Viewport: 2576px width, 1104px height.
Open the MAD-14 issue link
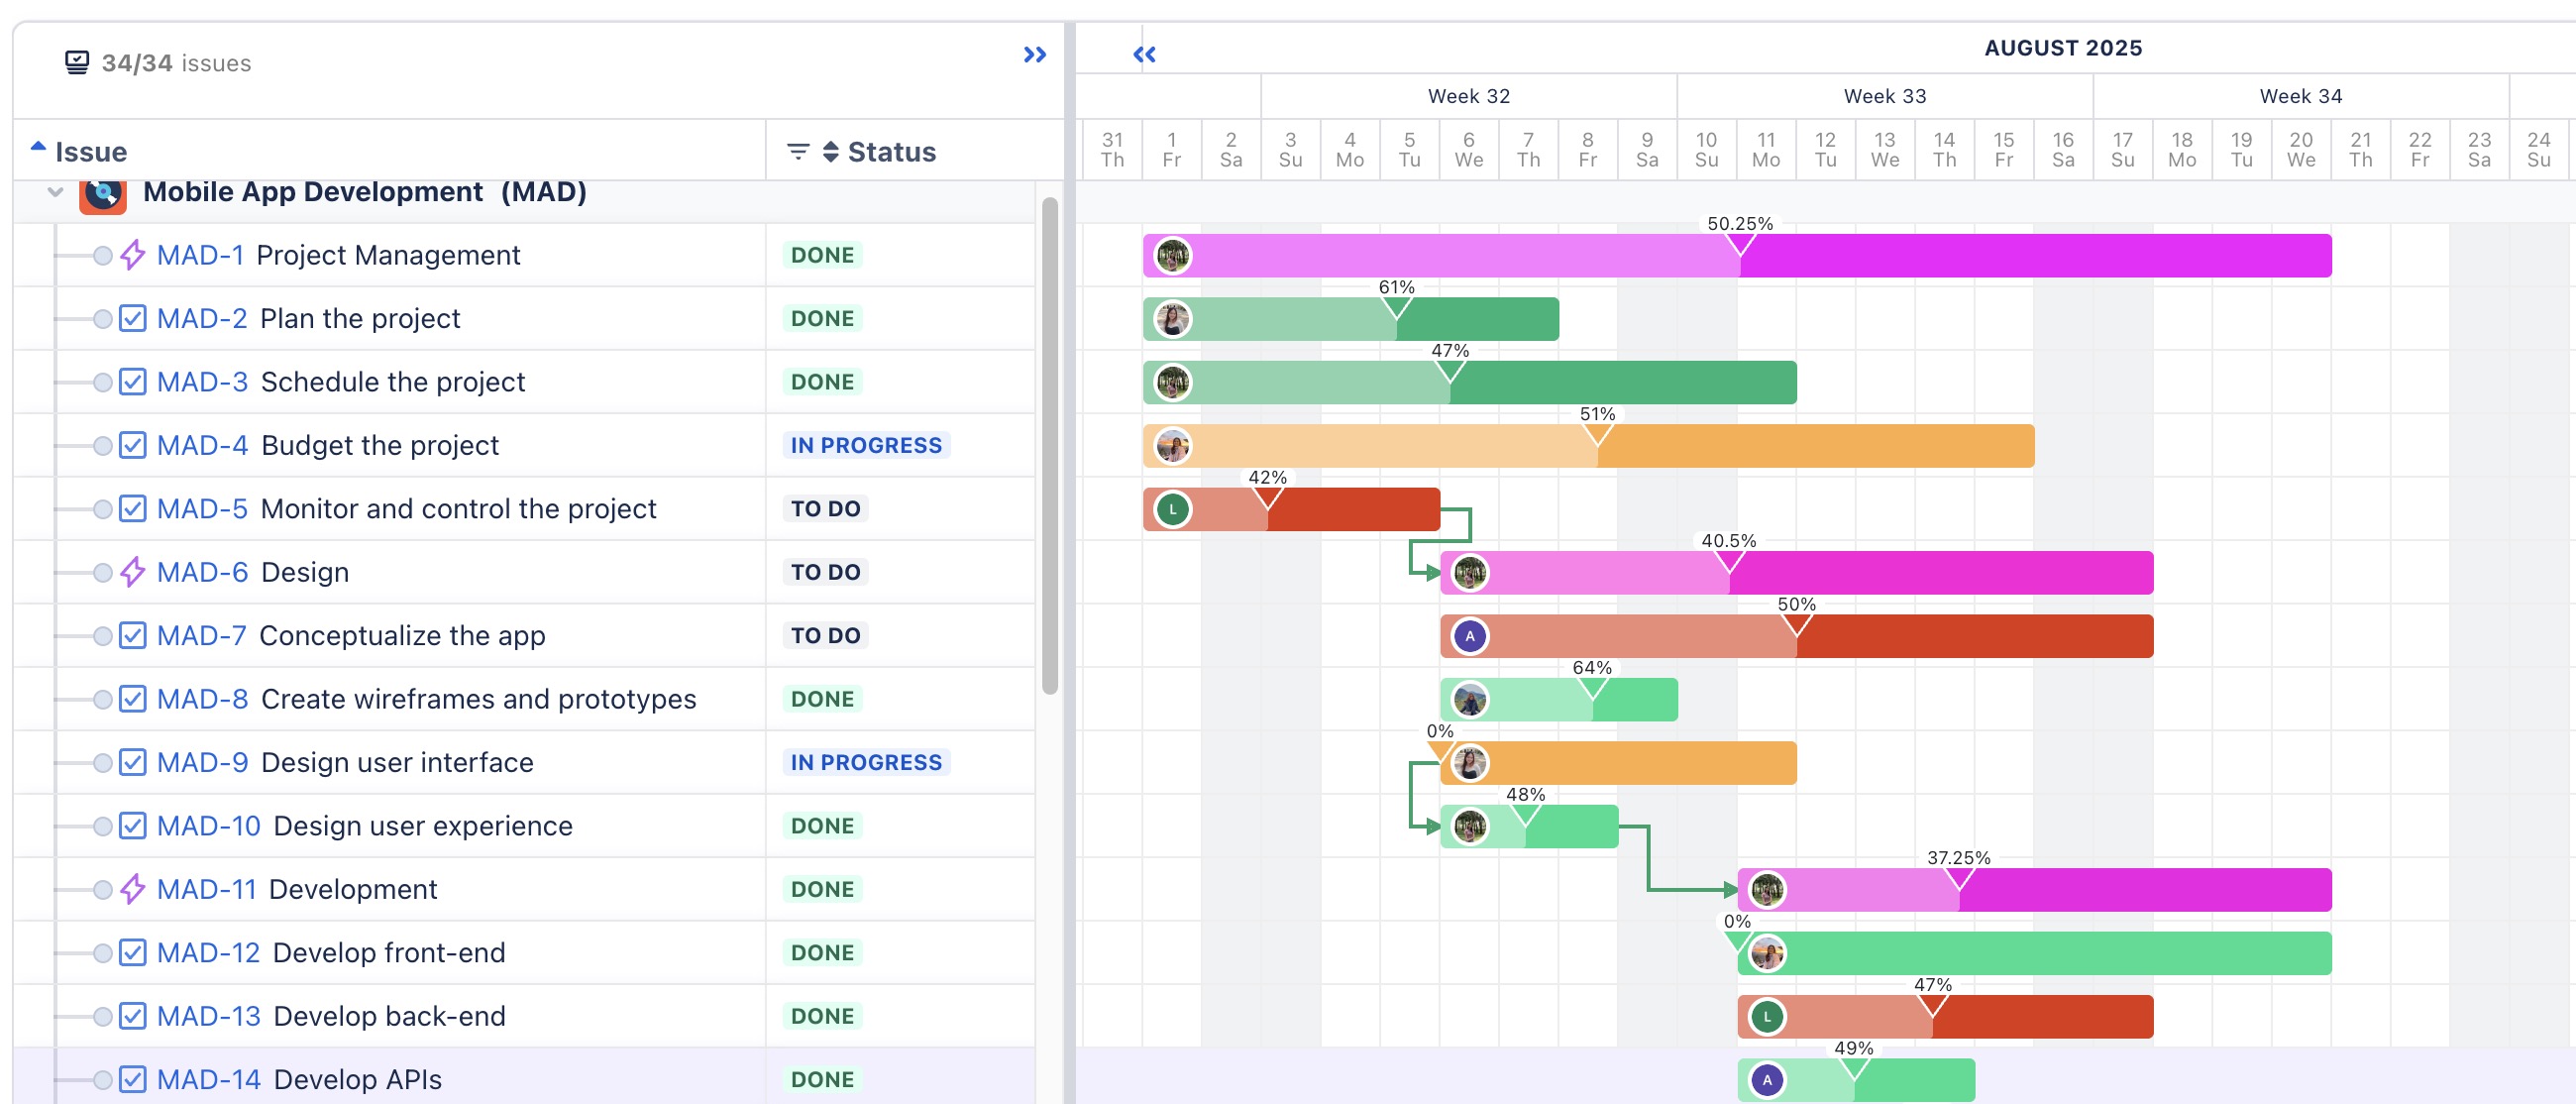(x=209, y=1080)
